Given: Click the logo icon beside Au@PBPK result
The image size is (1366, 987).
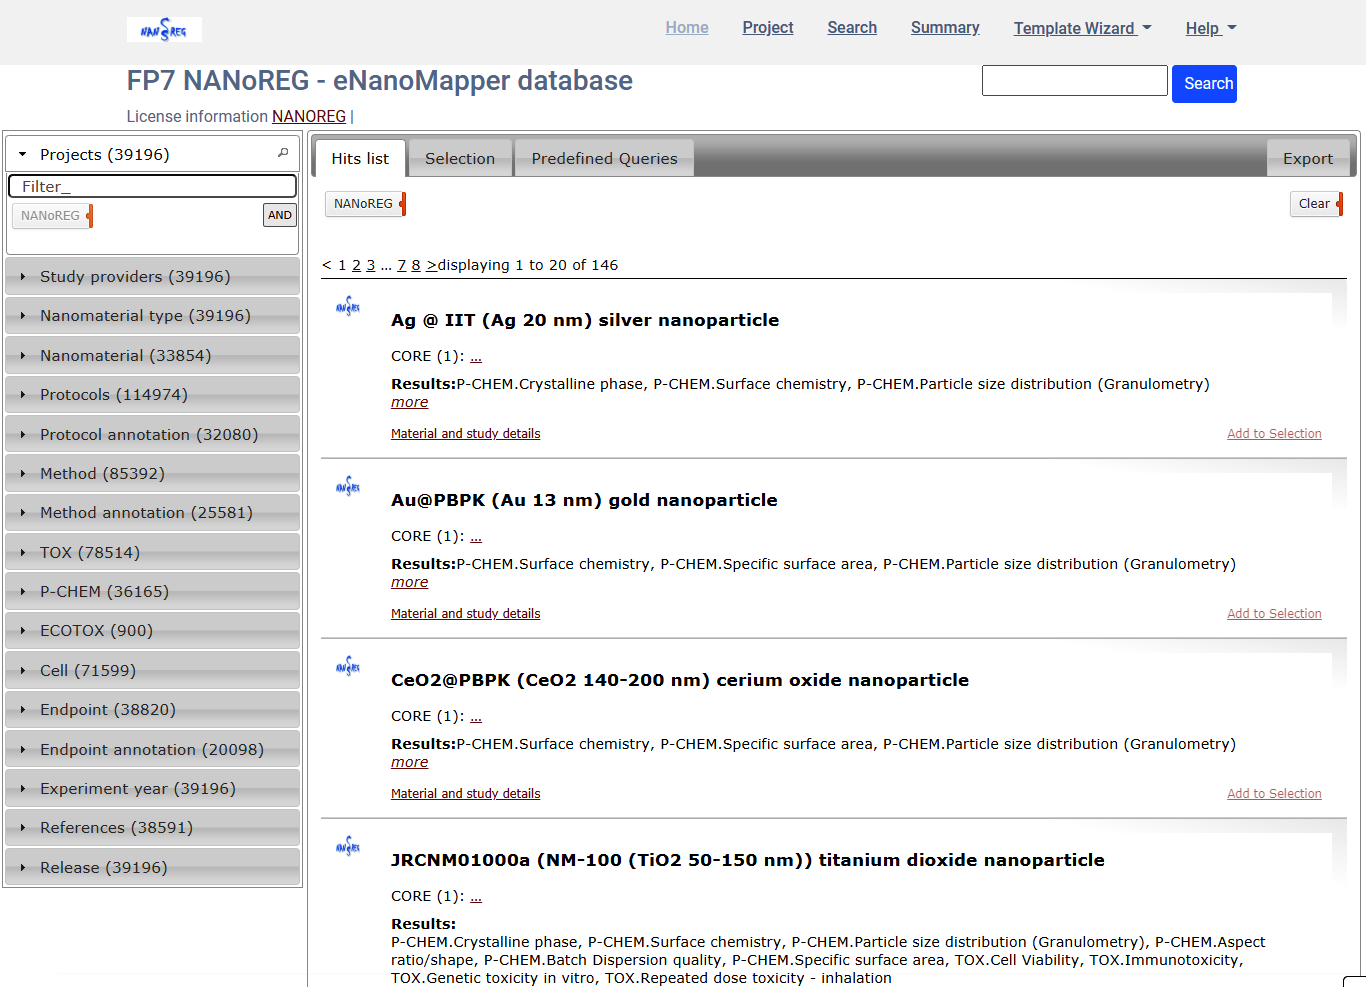Looking at the screenshot, I should click(x=348, y=486).
